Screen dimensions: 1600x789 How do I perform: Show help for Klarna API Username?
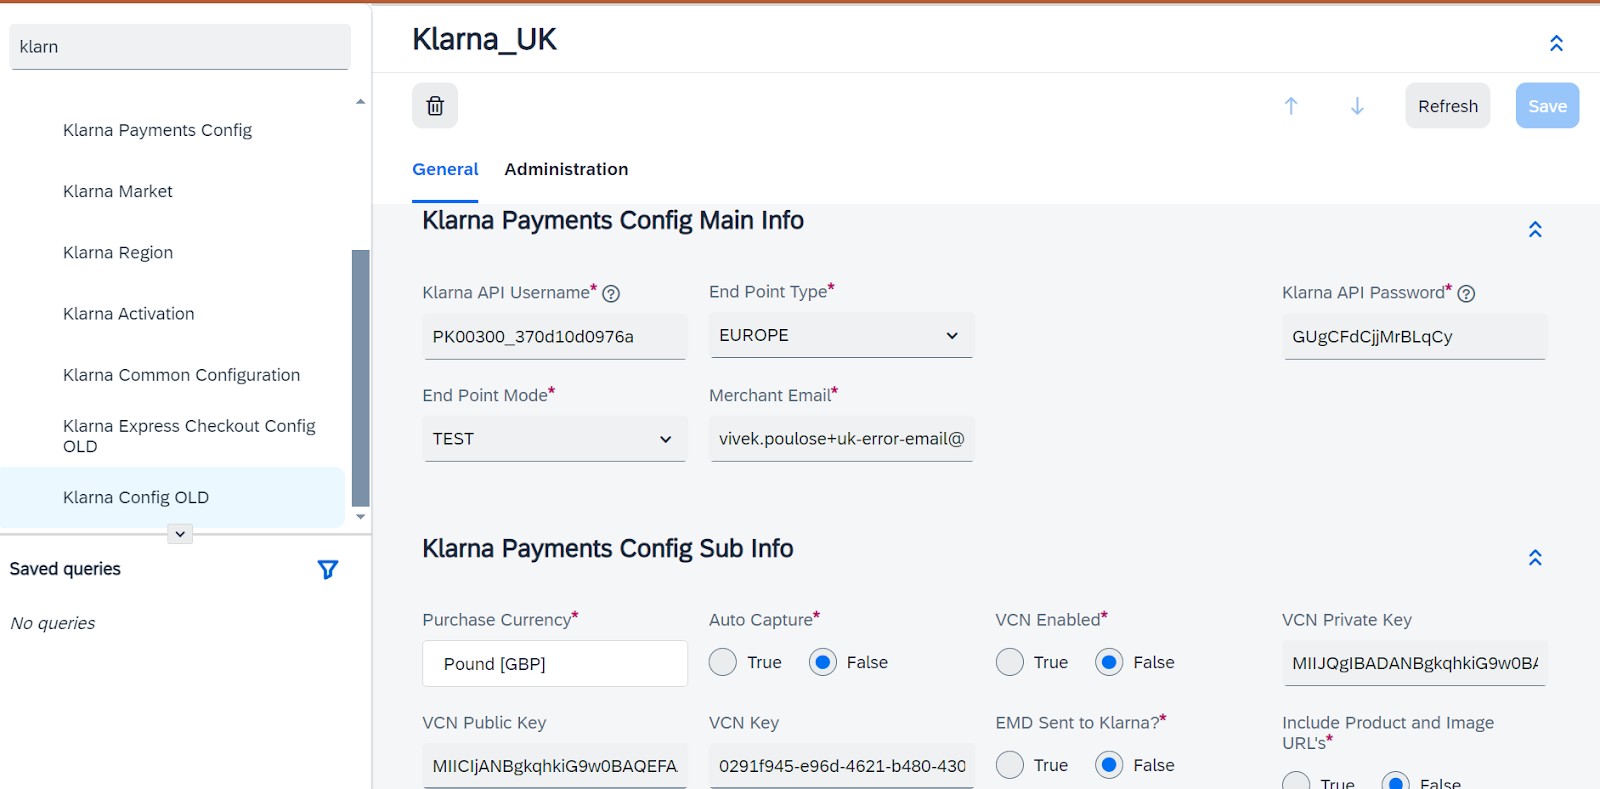611,294
